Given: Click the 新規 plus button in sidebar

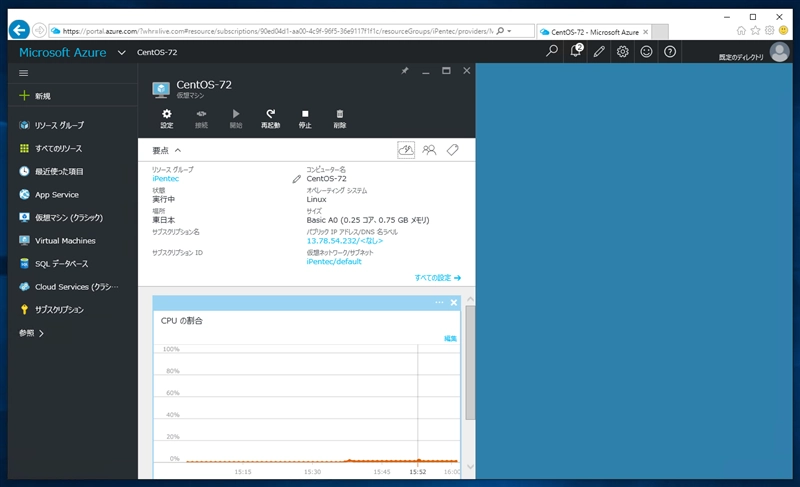Looking at the screenshot, I should [34, 96].
